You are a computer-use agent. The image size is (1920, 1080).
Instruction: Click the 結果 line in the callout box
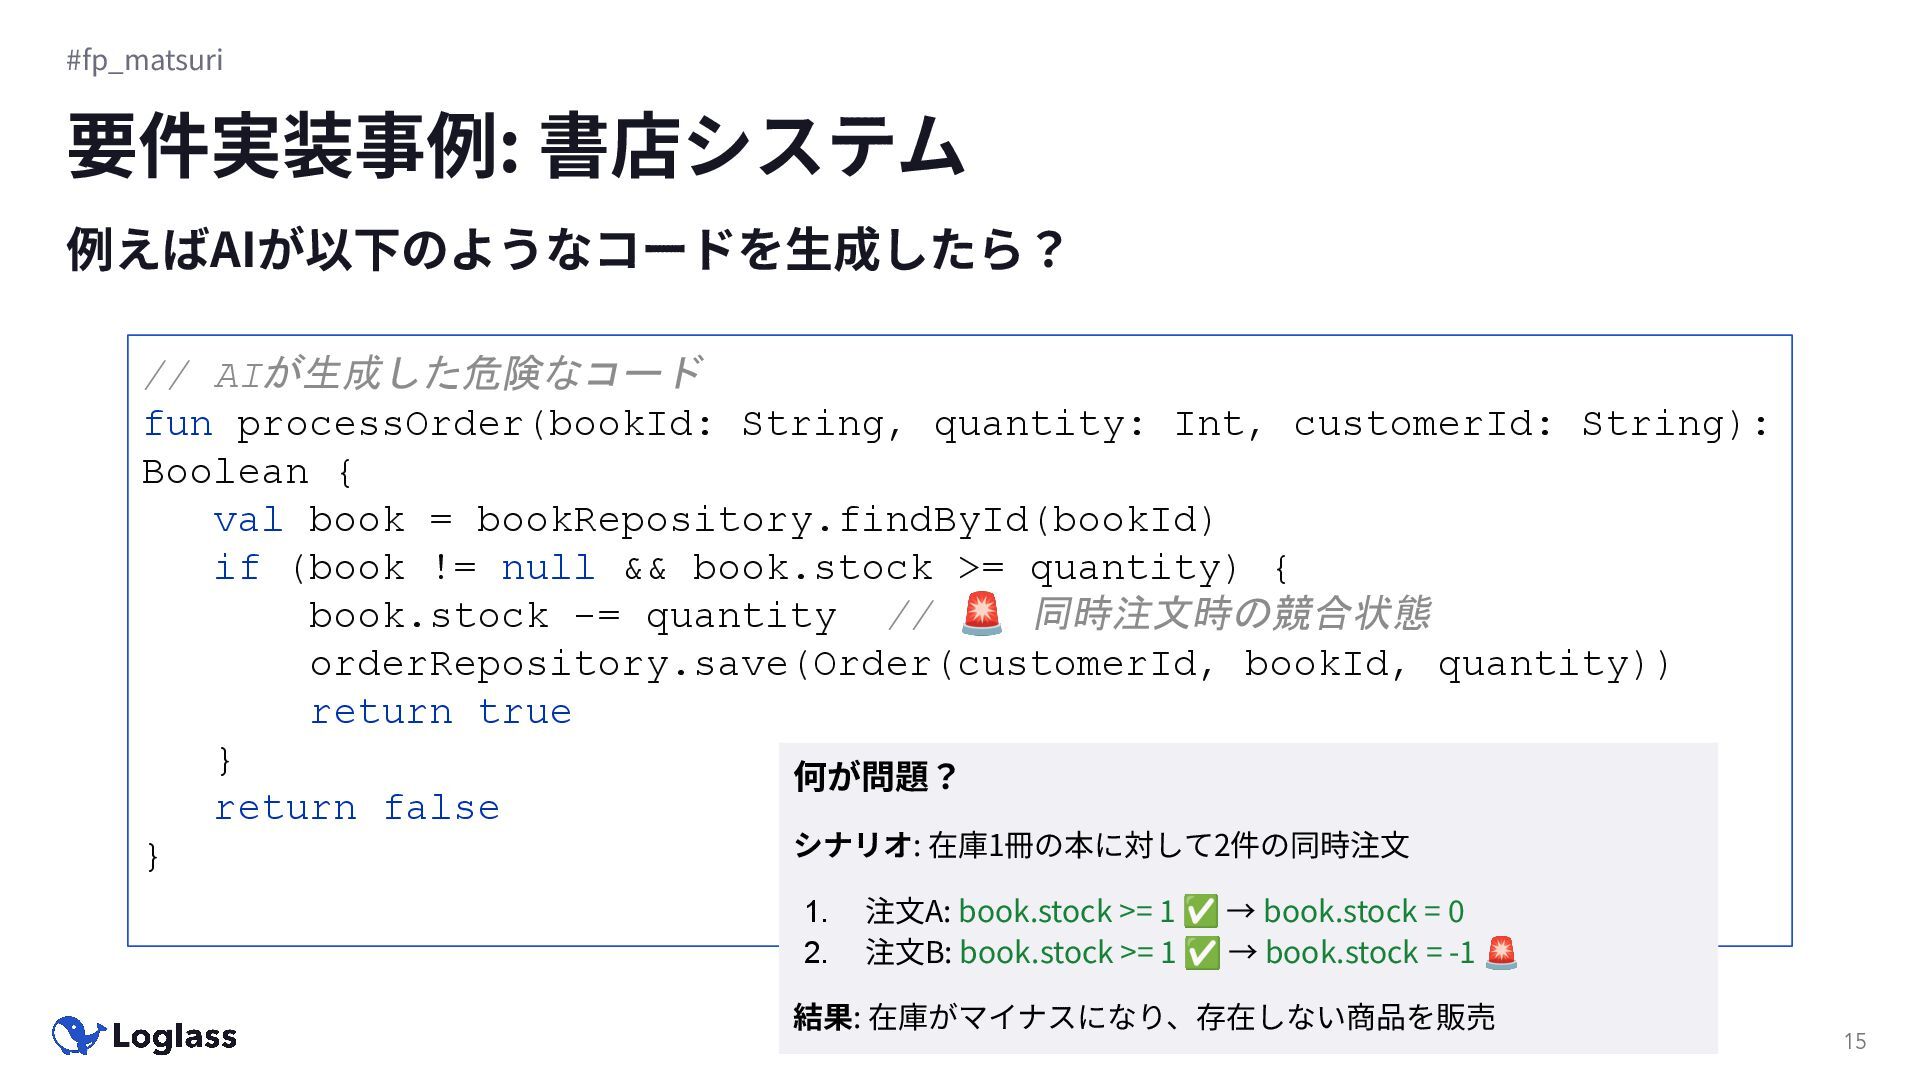(1144, 1017)
